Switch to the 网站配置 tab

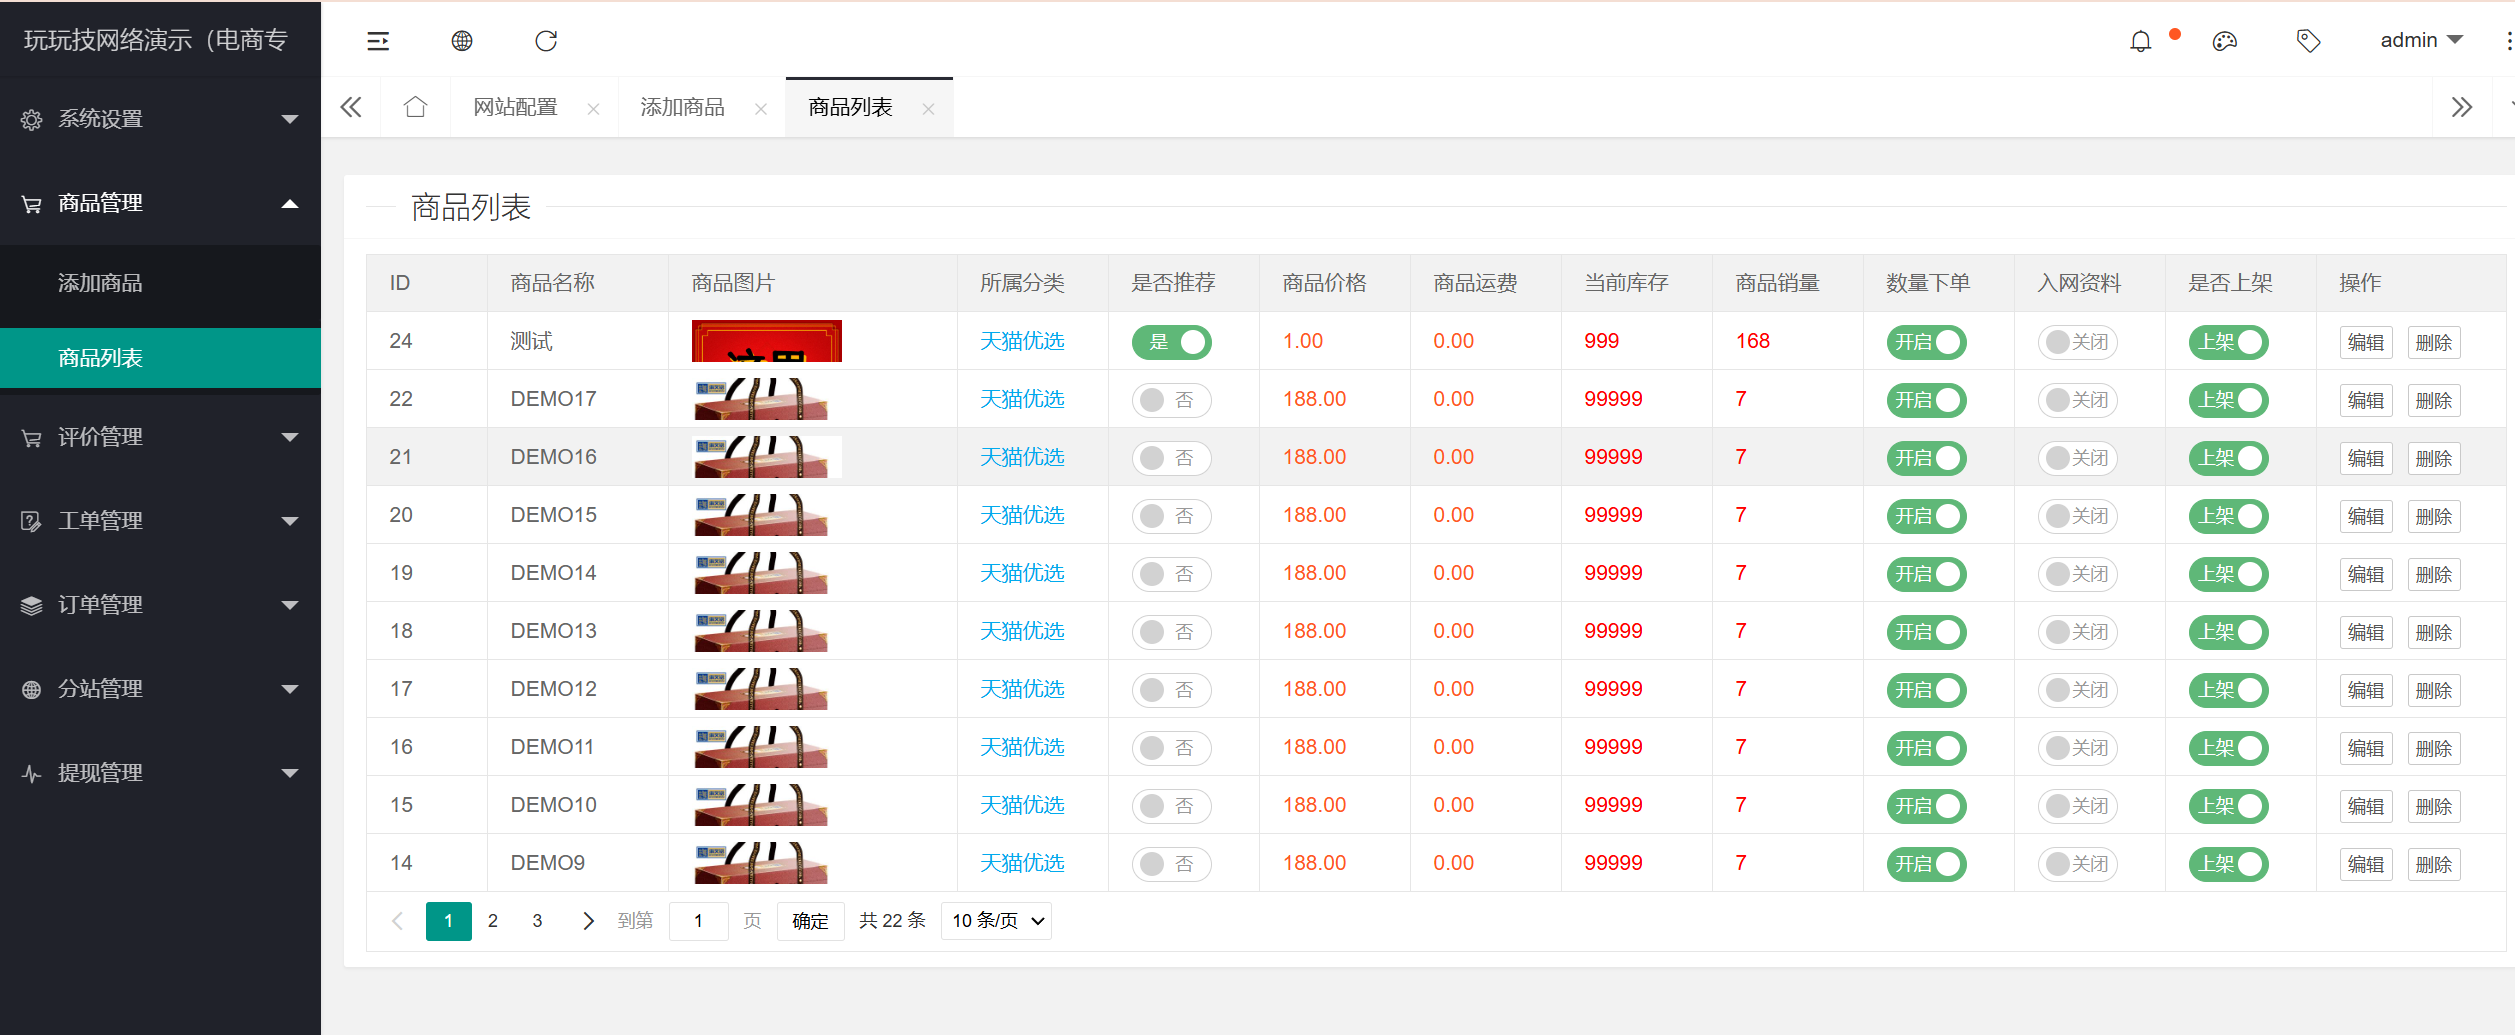click(x=516, y=107)
